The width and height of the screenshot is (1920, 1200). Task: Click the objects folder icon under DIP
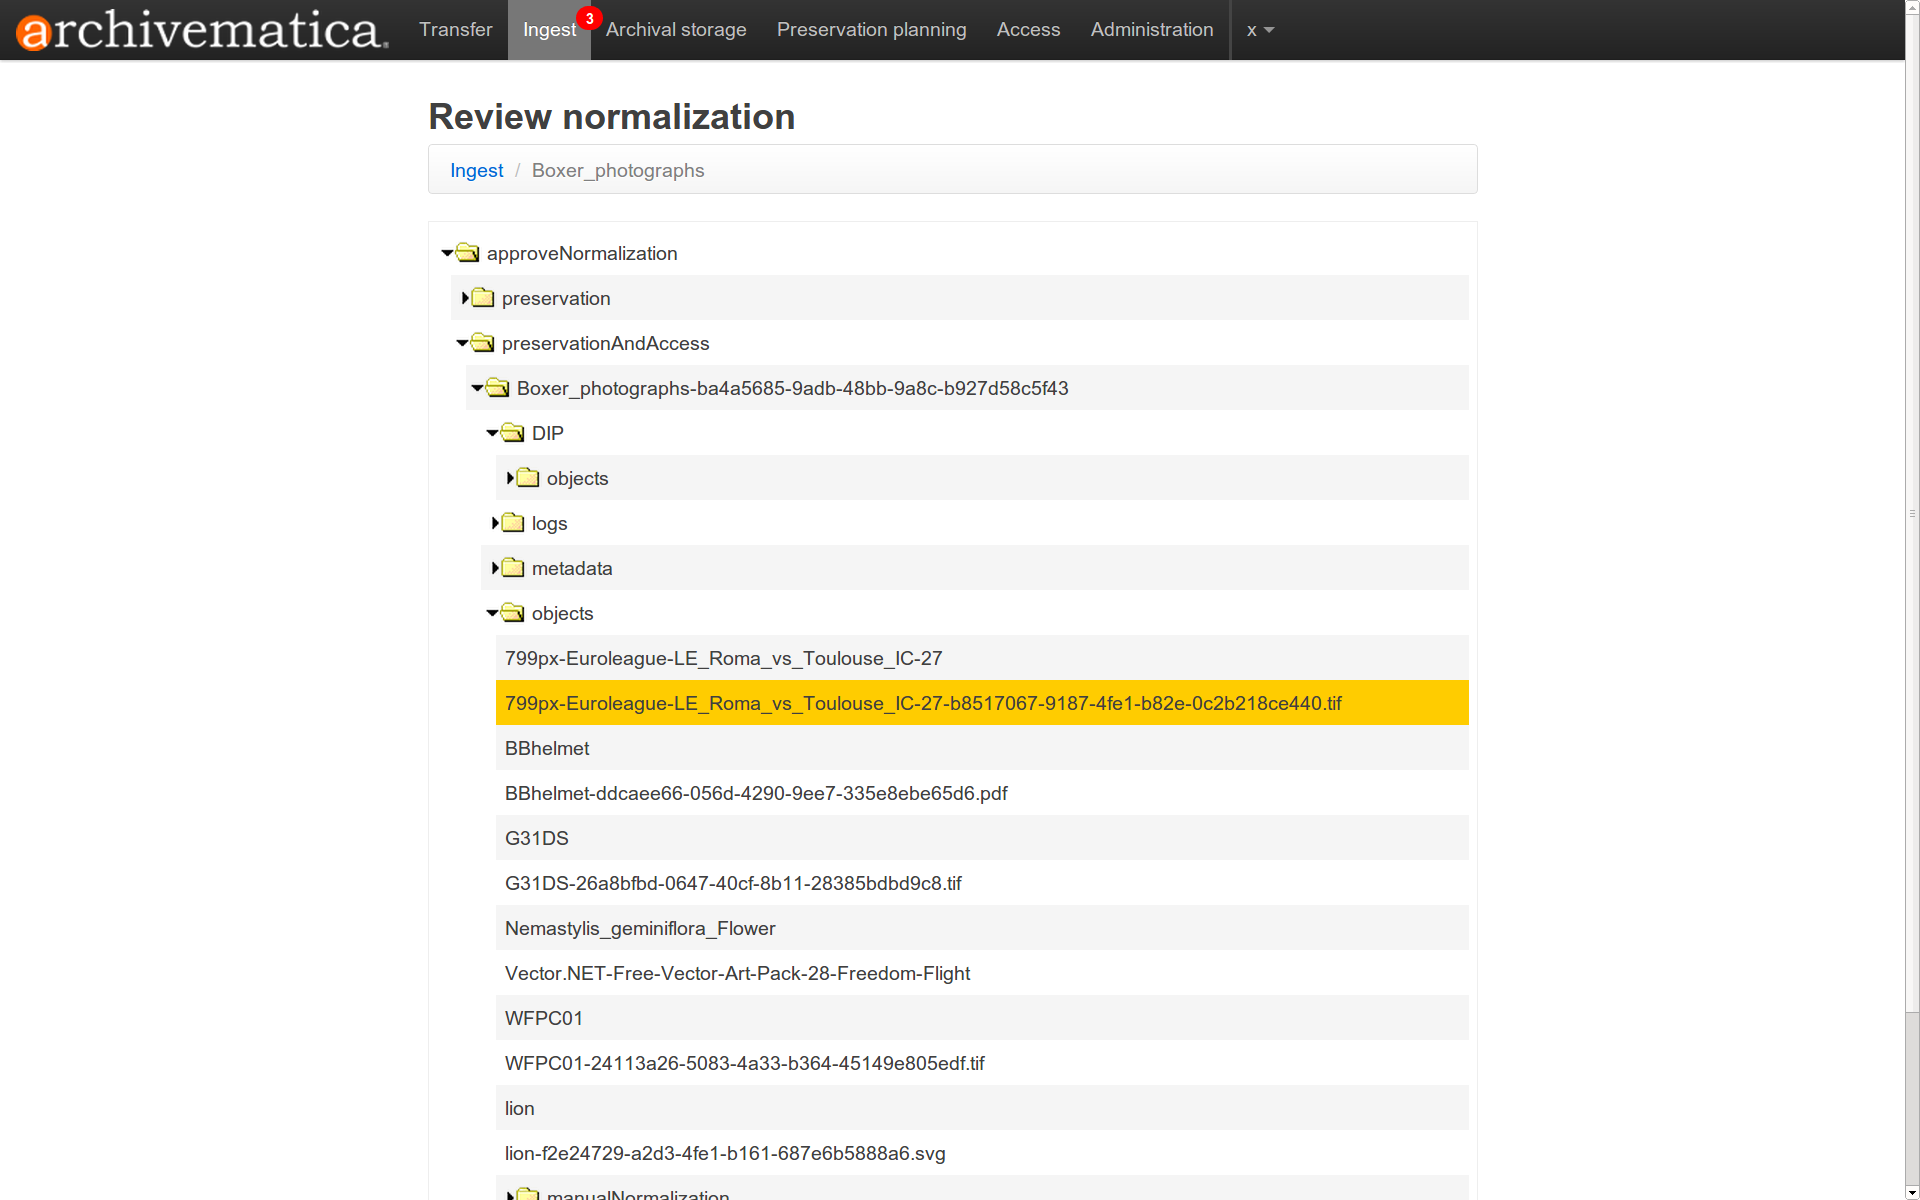coord(526,477)
